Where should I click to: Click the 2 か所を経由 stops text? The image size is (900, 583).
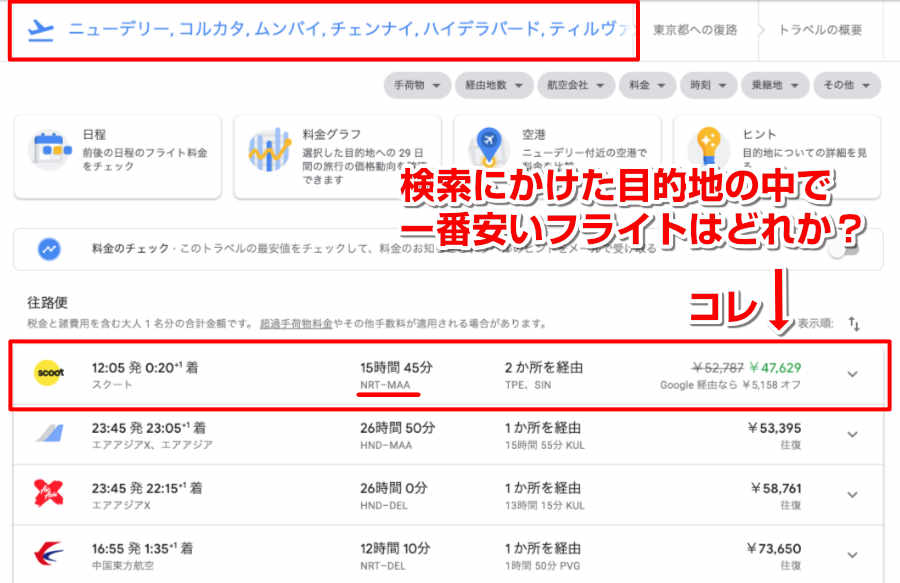pos(544,367)
